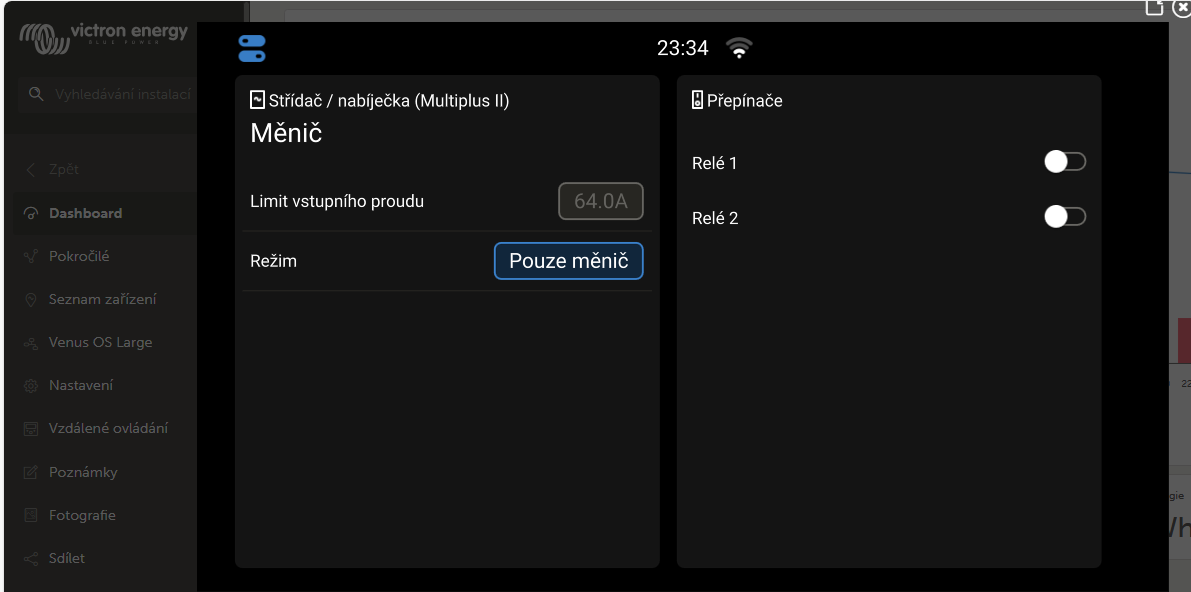
Task: Click the Střídač / nabíječka inverter icon
Action: tap(257, 100)
